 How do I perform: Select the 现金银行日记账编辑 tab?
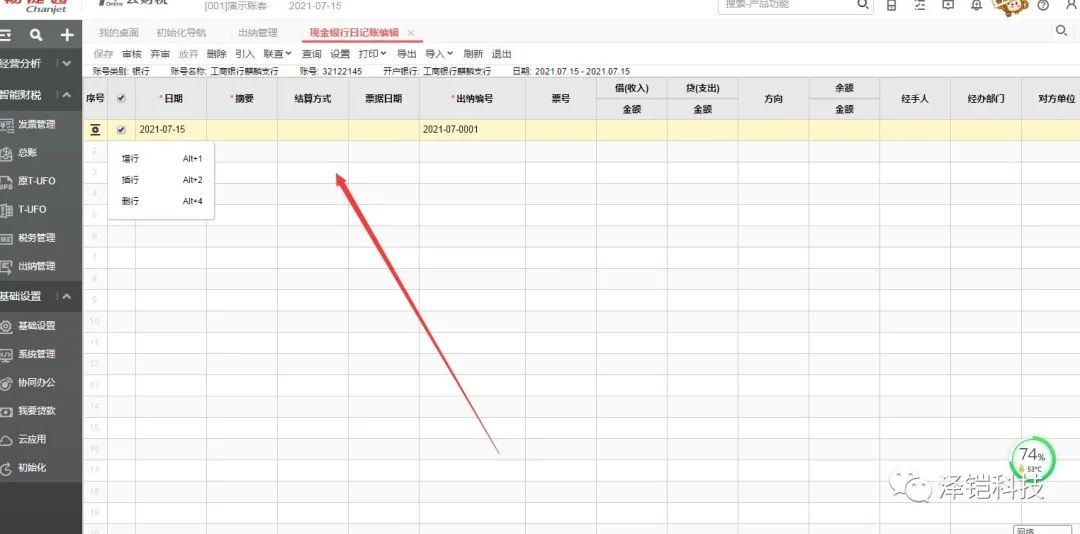click(353, 32)
